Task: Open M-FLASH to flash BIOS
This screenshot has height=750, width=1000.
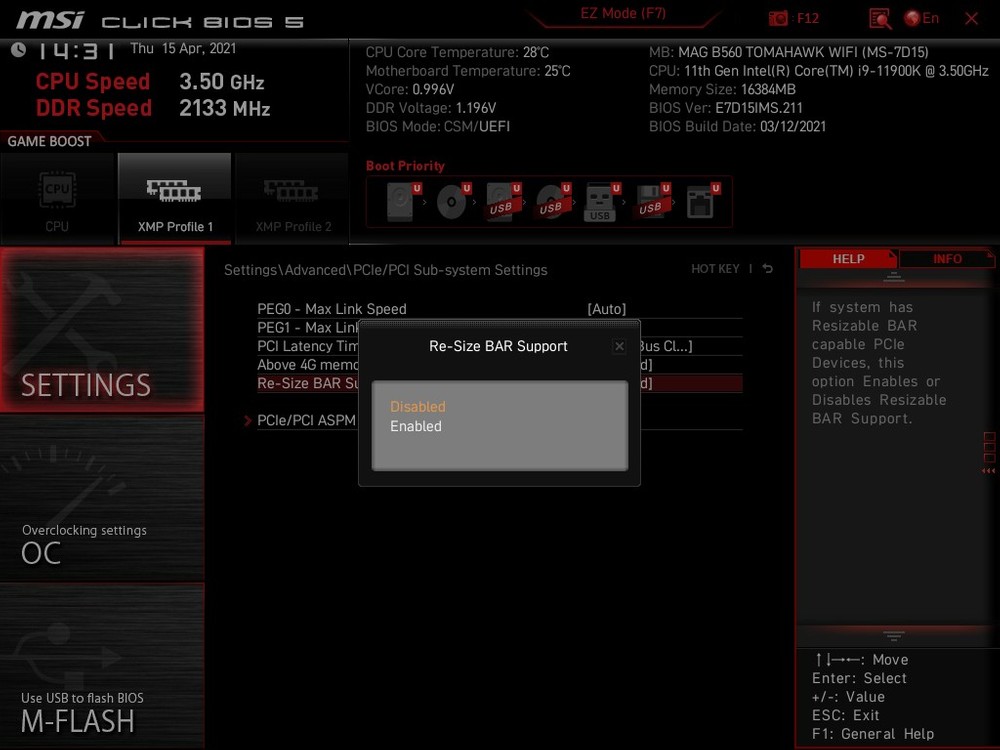Action: click(102, 665)
